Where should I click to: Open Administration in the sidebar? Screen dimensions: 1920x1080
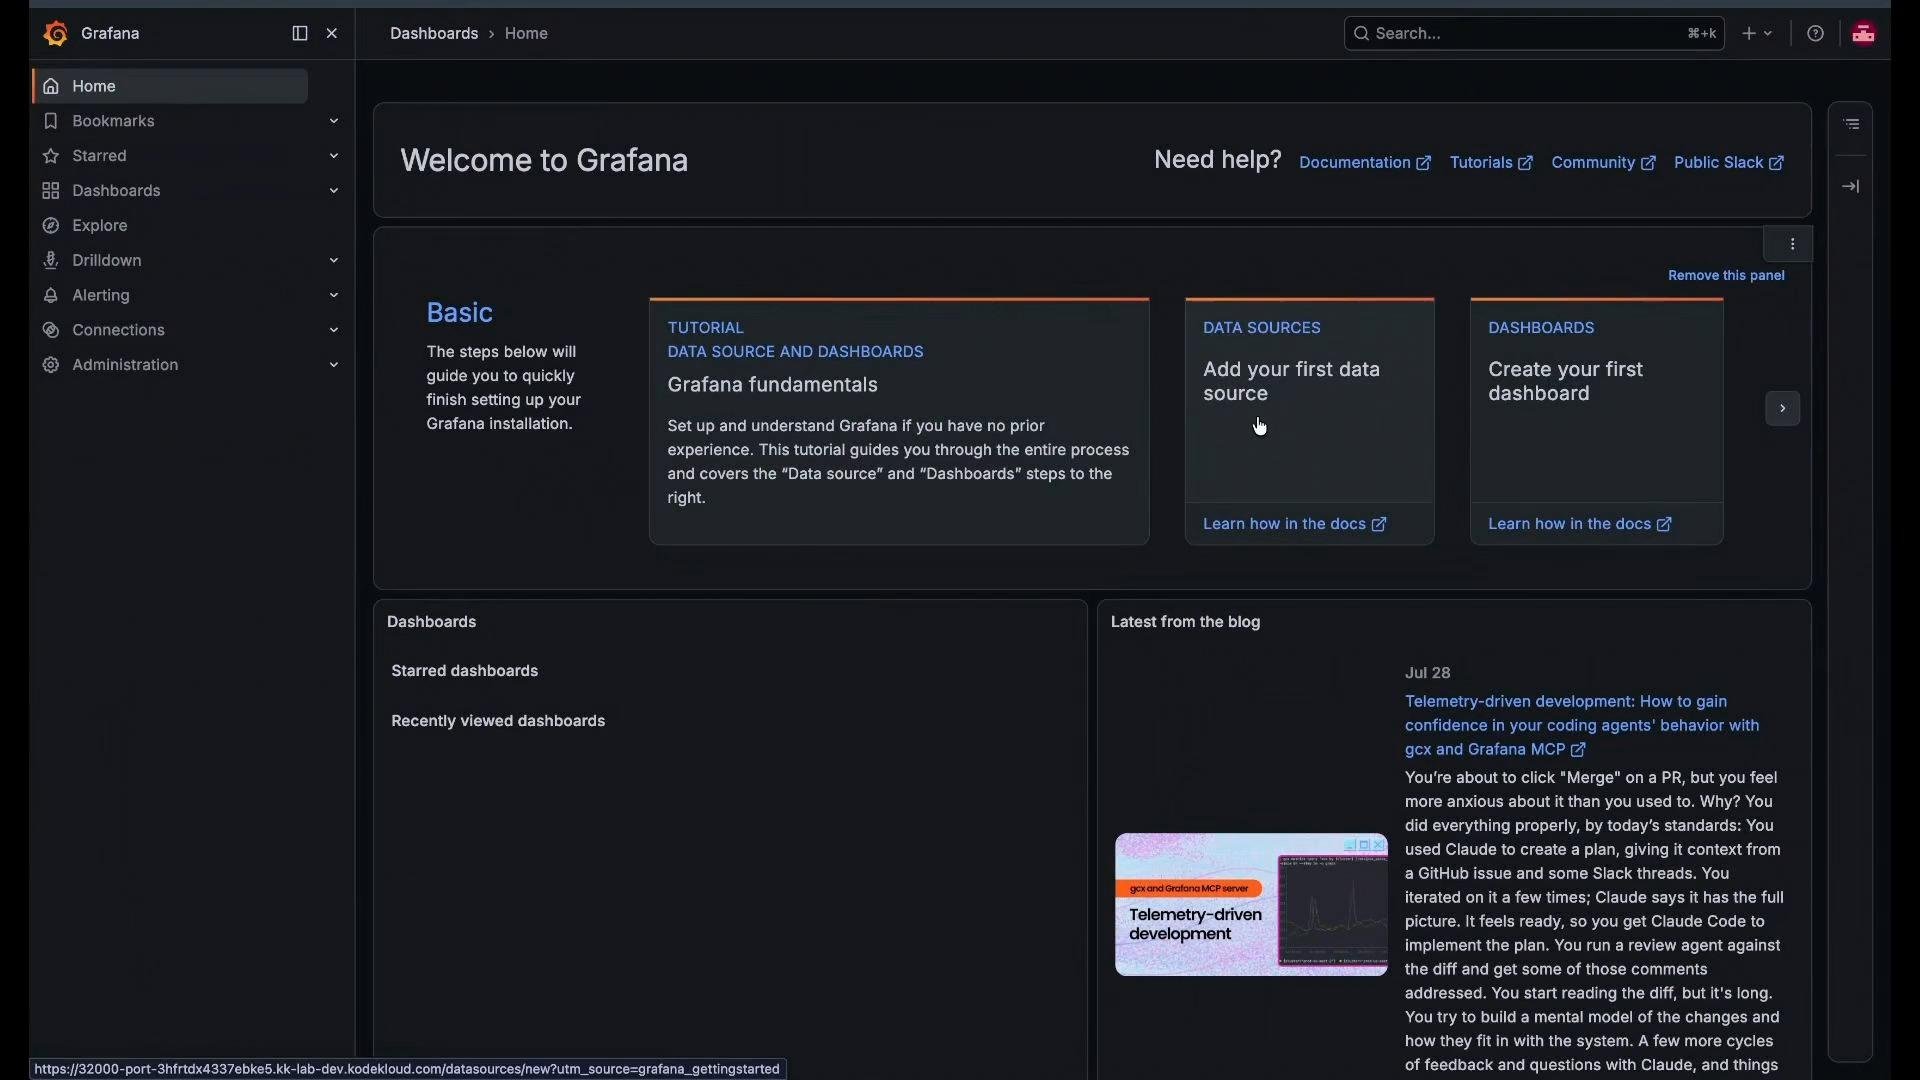(125, 367)
